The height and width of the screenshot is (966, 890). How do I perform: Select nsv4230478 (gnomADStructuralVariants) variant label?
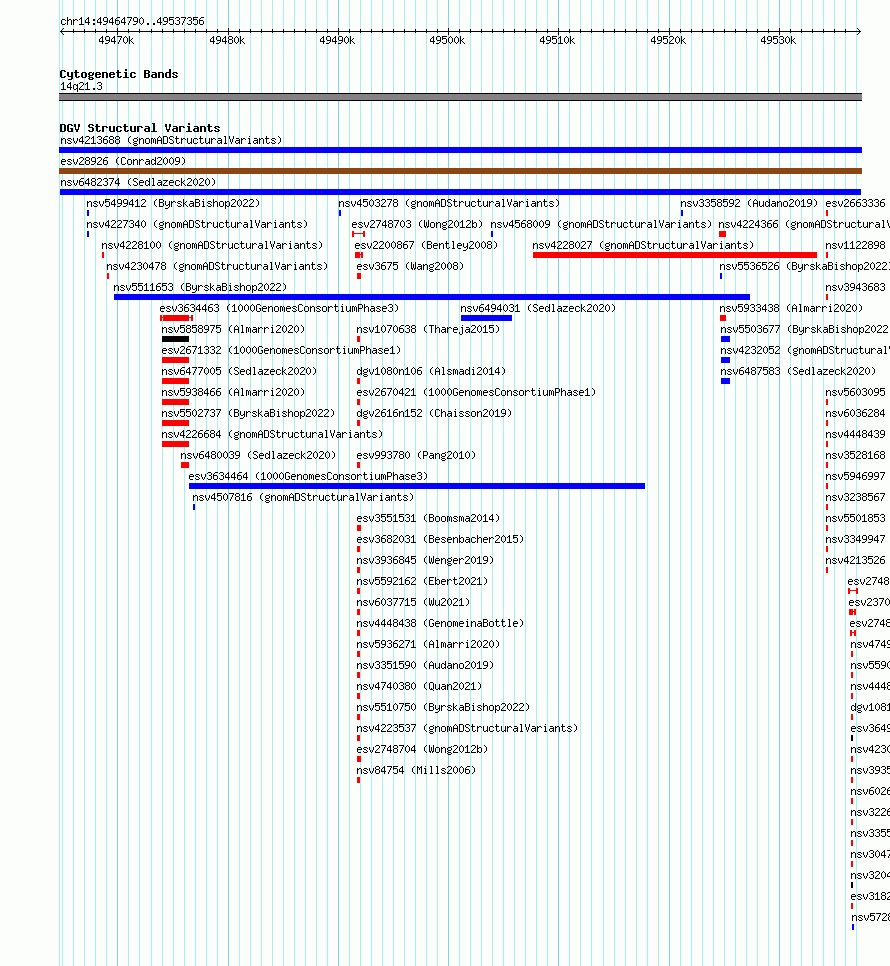217,266
